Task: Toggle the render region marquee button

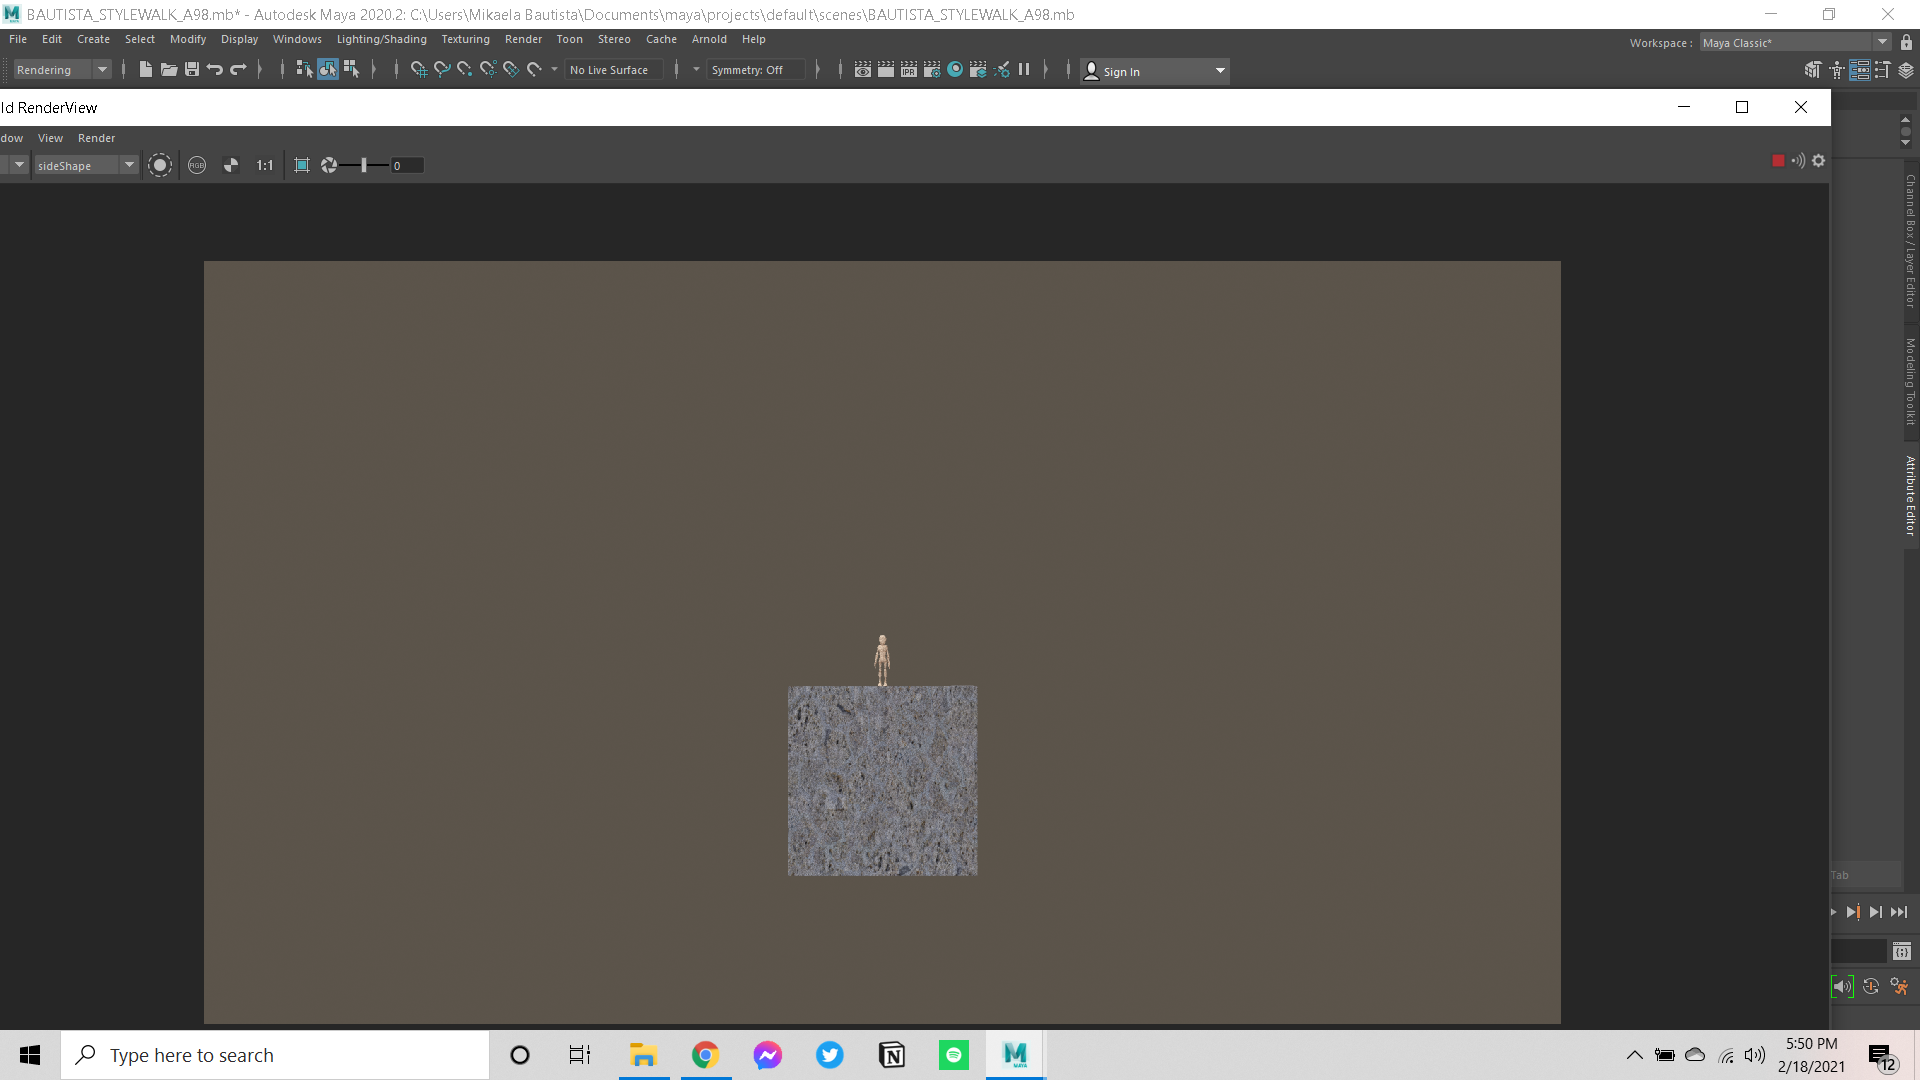Action: [302, 165]
